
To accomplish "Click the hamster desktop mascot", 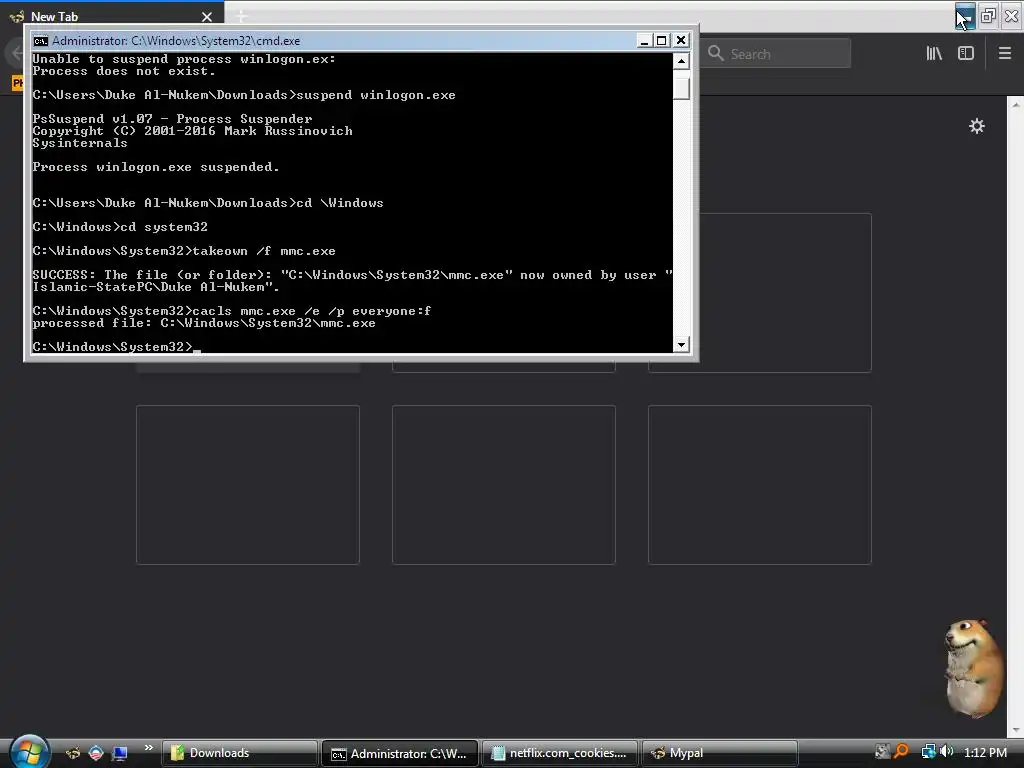I will pyautogui.click(x=974, y=667).
